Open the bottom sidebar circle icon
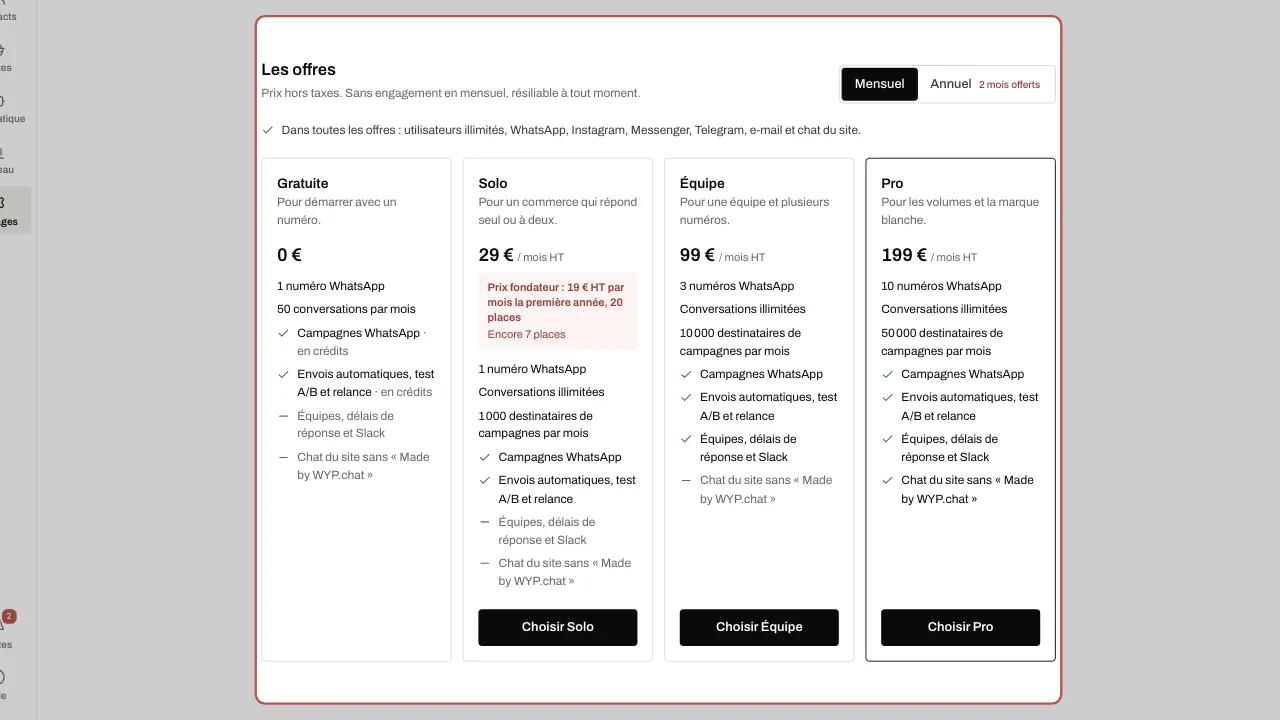This screenshot has width=1280, height=720. (2, 677)
